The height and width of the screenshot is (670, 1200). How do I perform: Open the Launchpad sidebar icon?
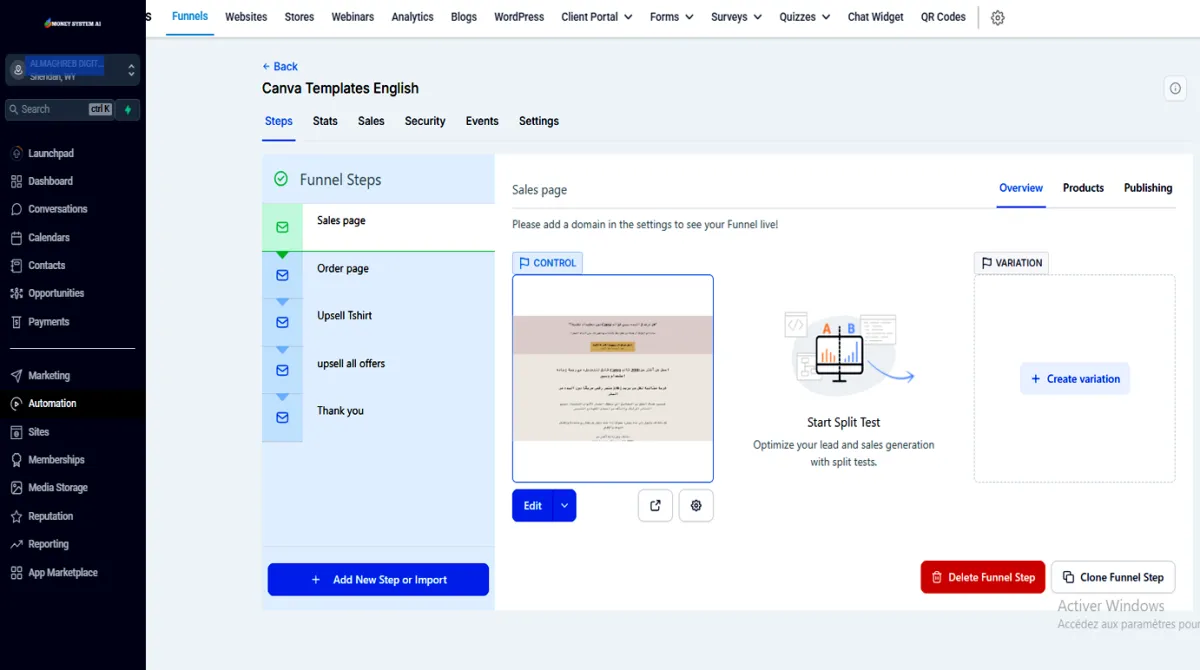click(x=16, y=154)
